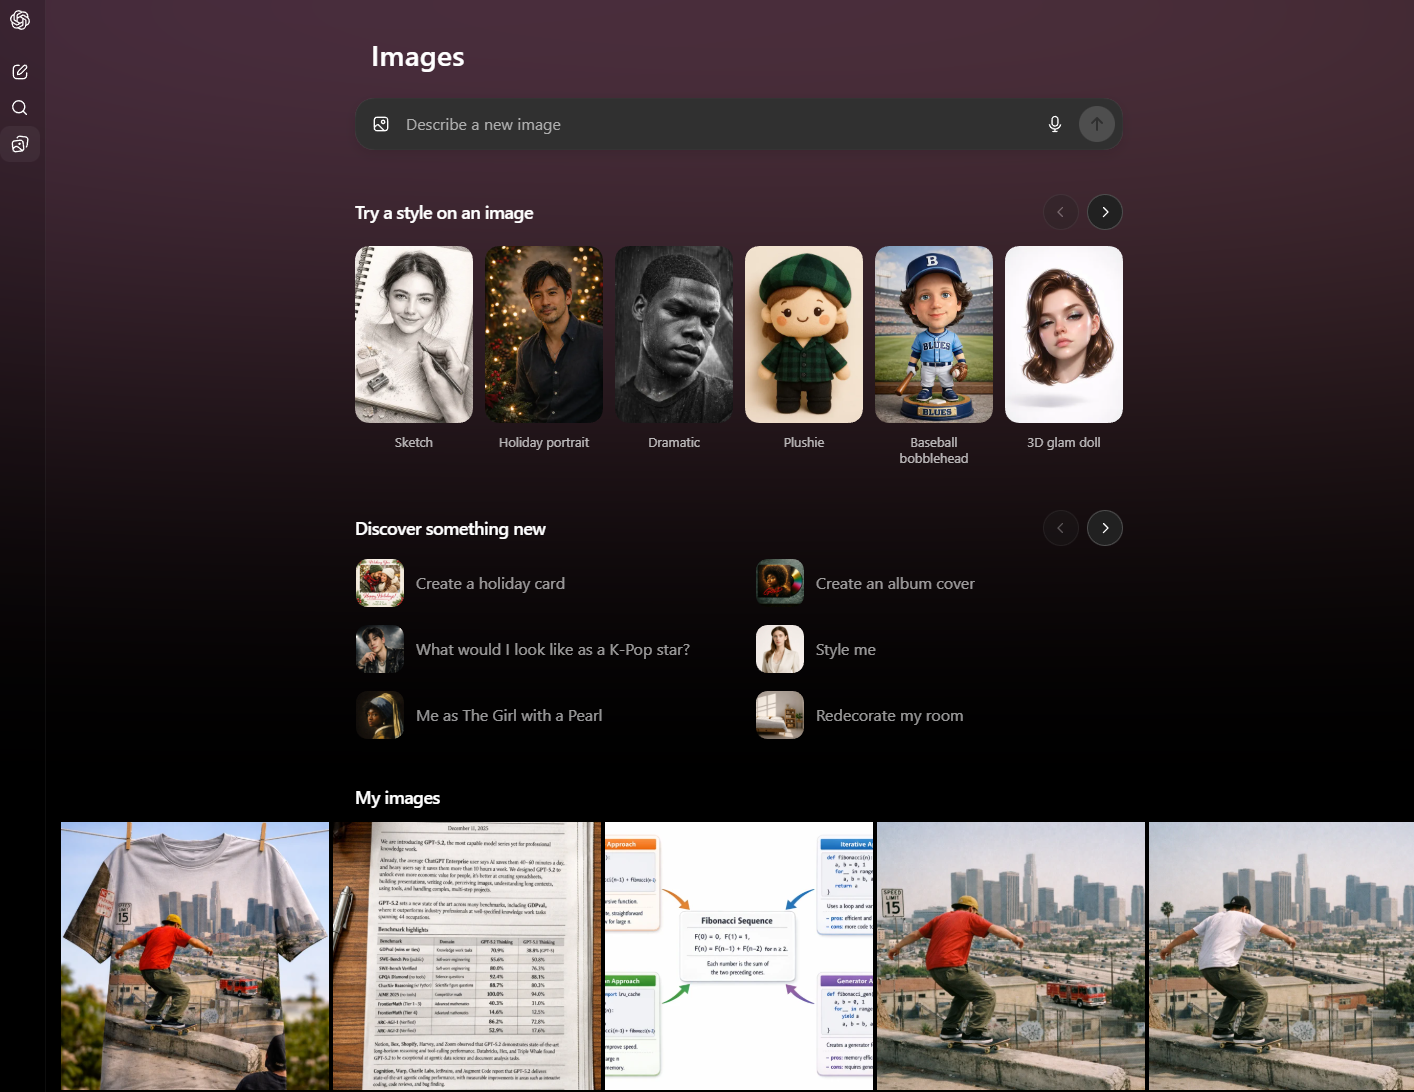Image resolution: width=1414 pixels, height=1092 pixels.
Task: Apply the Sketch style
Action: [413, 334]
